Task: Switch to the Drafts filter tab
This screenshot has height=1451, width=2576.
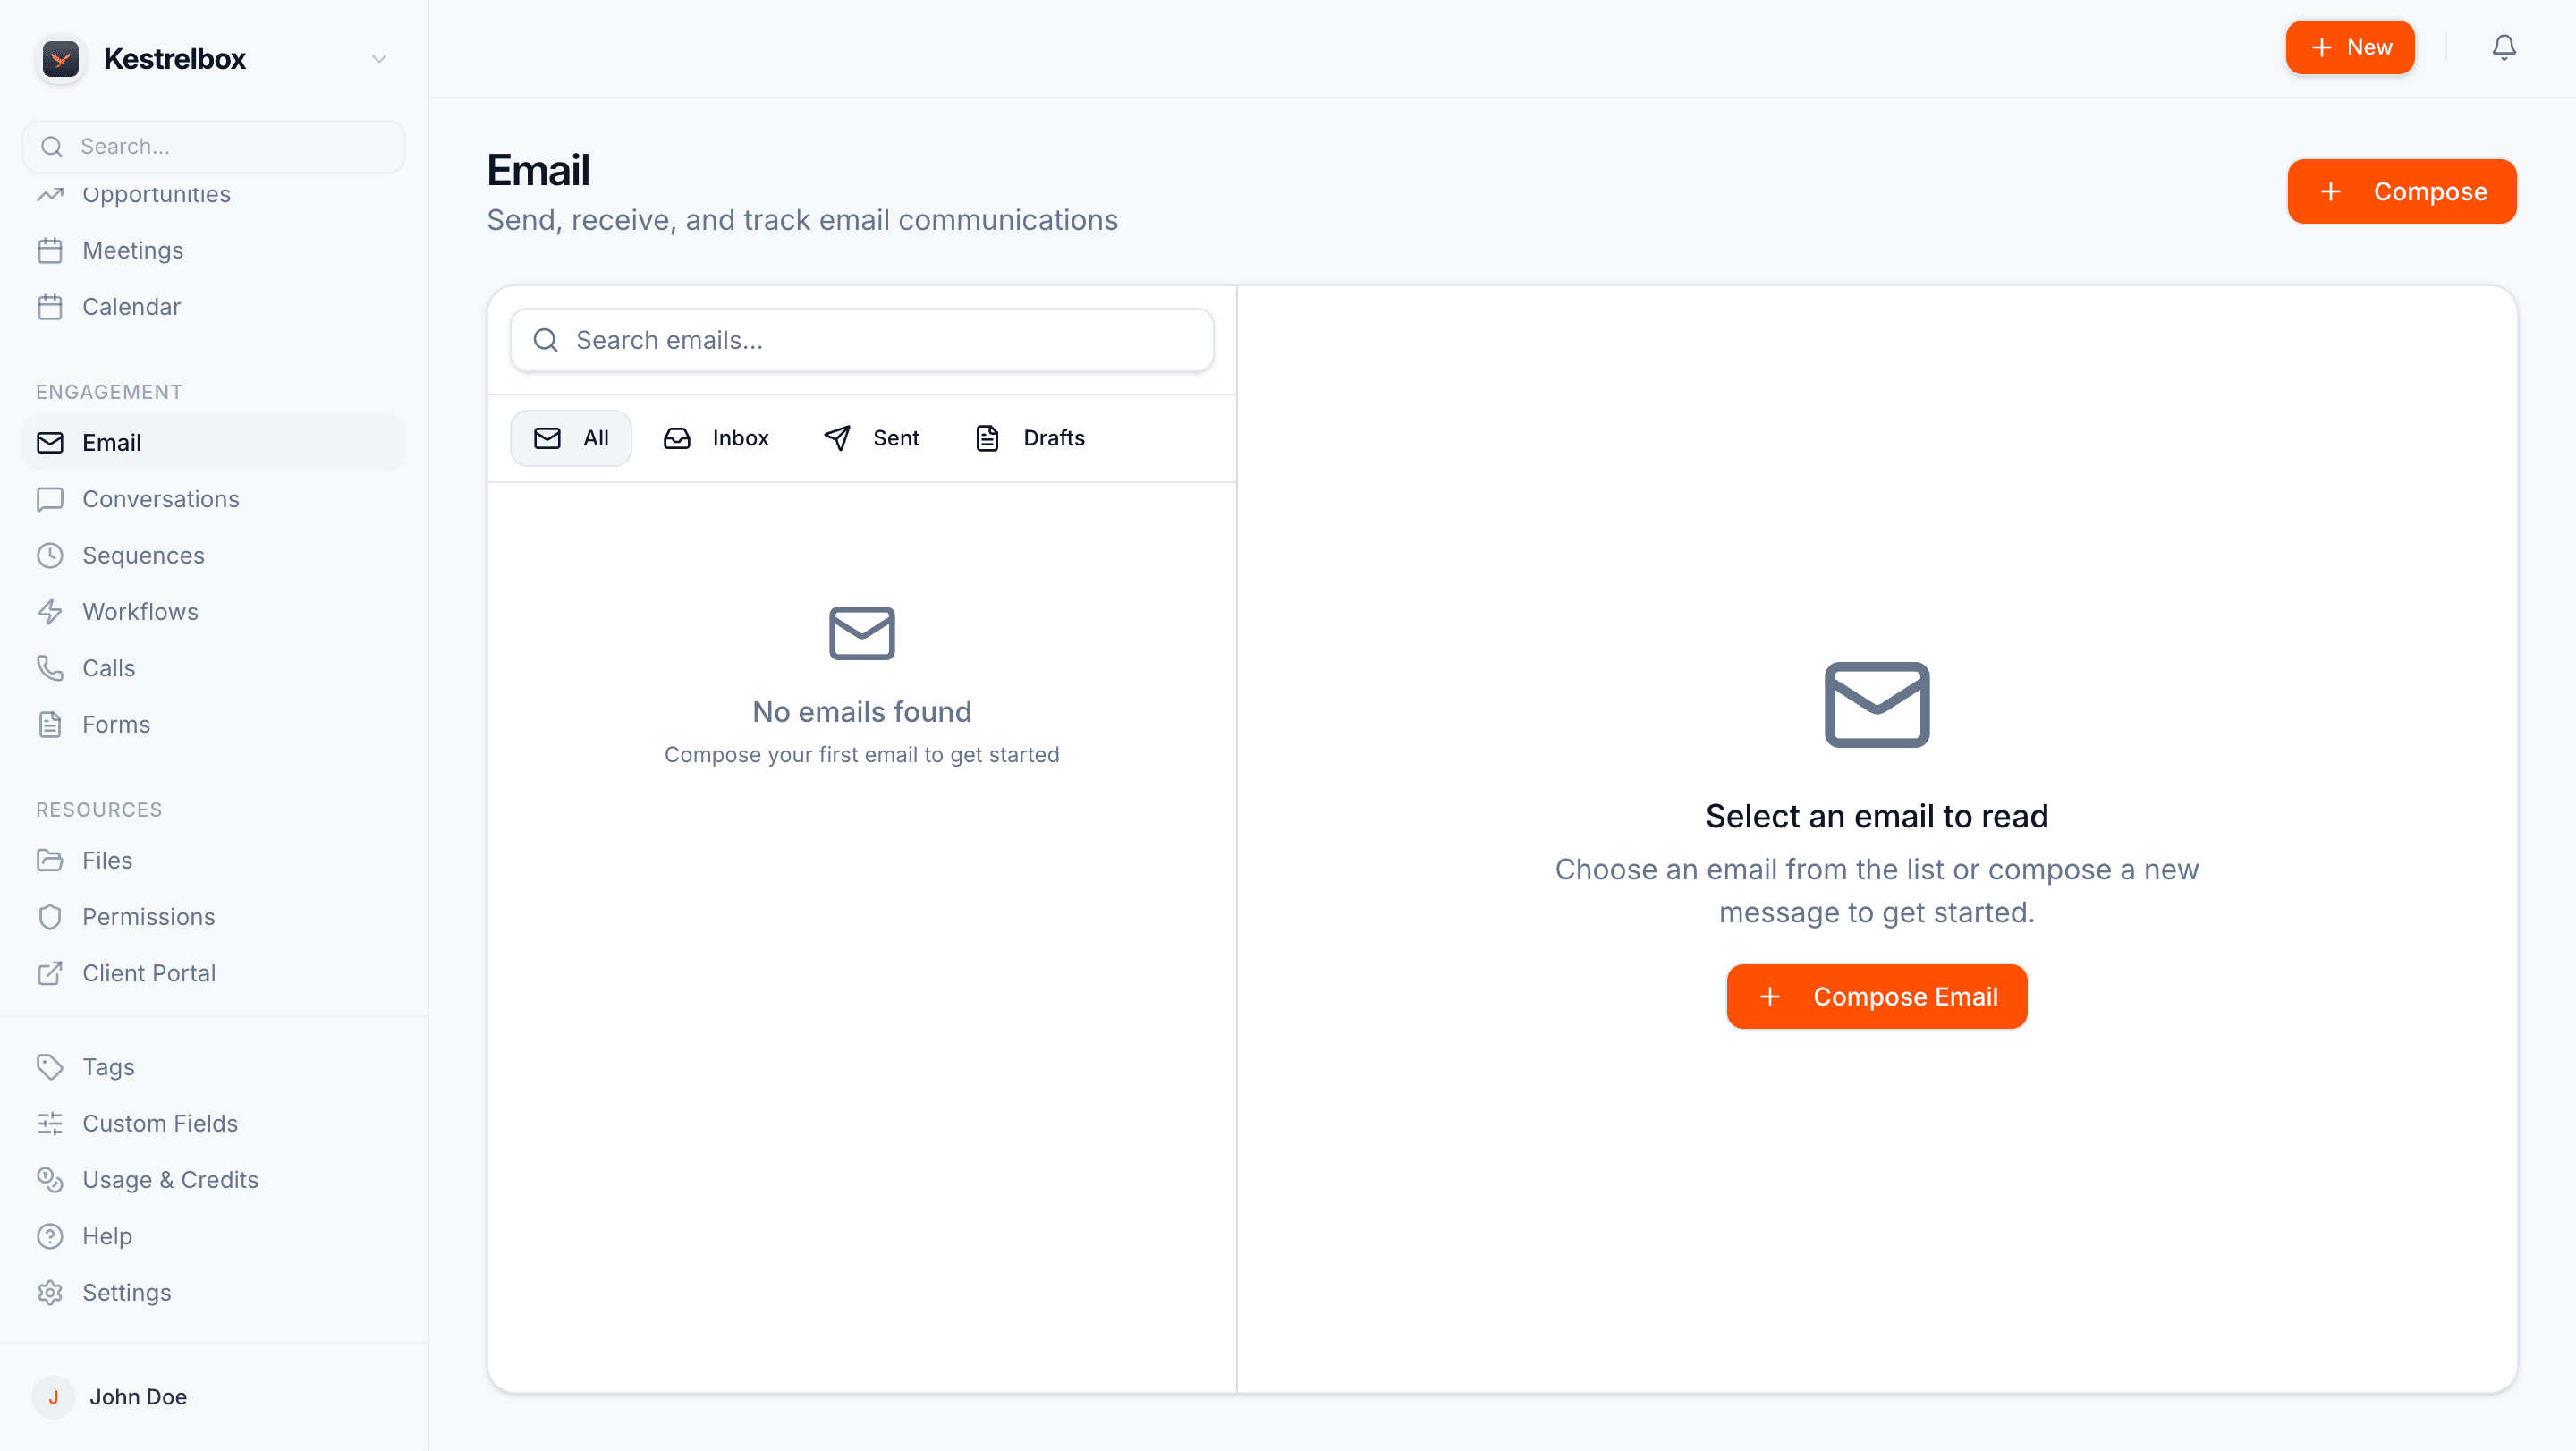Action: tap(1029, 437)
